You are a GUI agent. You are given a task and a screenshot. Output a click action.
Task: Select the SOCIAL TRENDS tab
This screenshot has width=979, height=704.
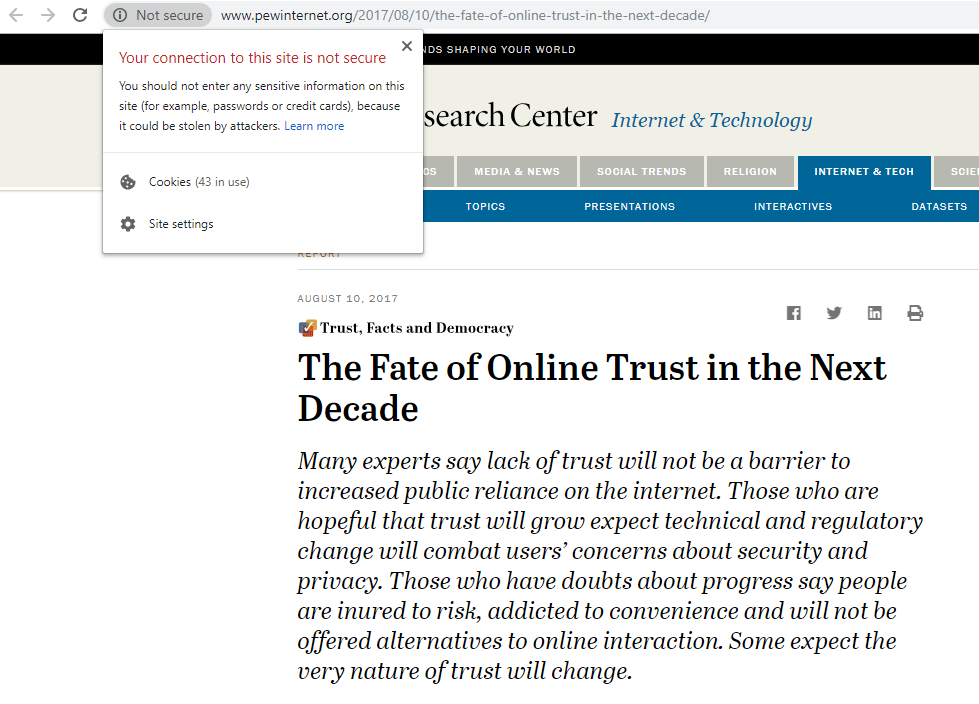pos(641,171)
